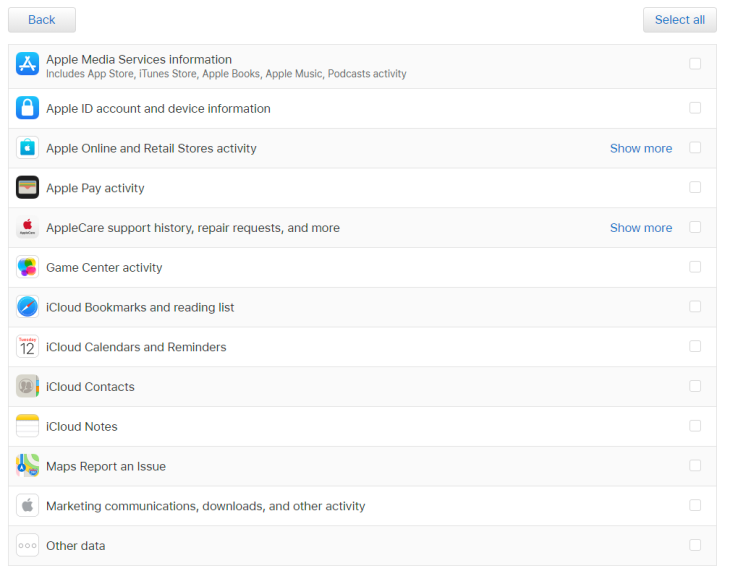Click the blue lock Apple ID icon
Viewport: 730px width, 576px height.
[27, 108]
